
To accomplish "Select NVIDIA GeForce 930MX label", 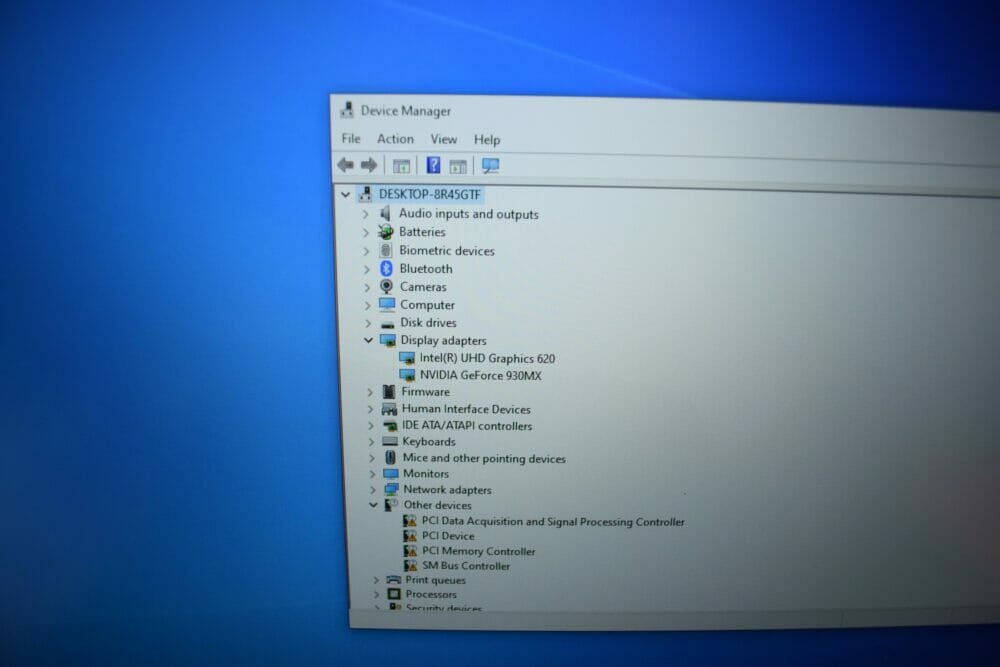I will [x=480, y=376].
